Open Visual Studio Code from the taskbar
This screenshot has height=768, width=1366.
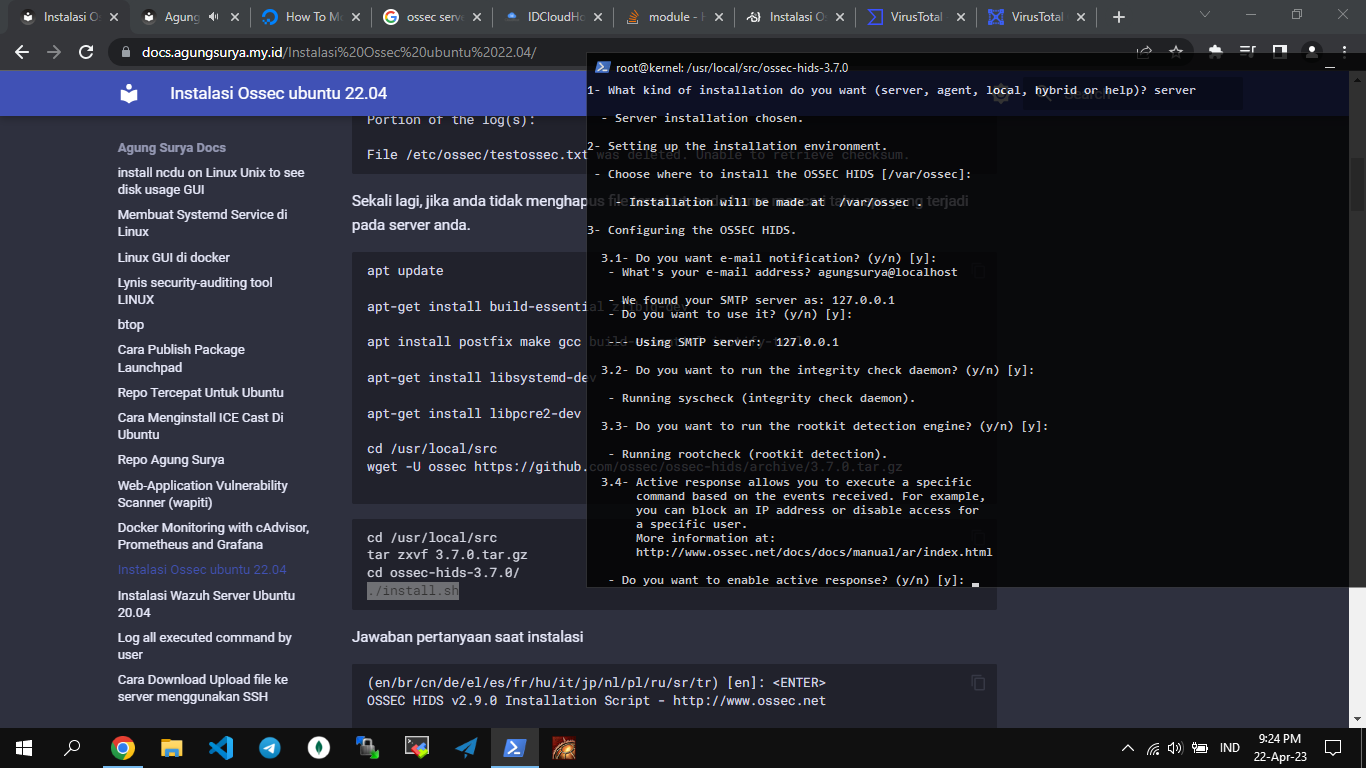tap(221, 747)
